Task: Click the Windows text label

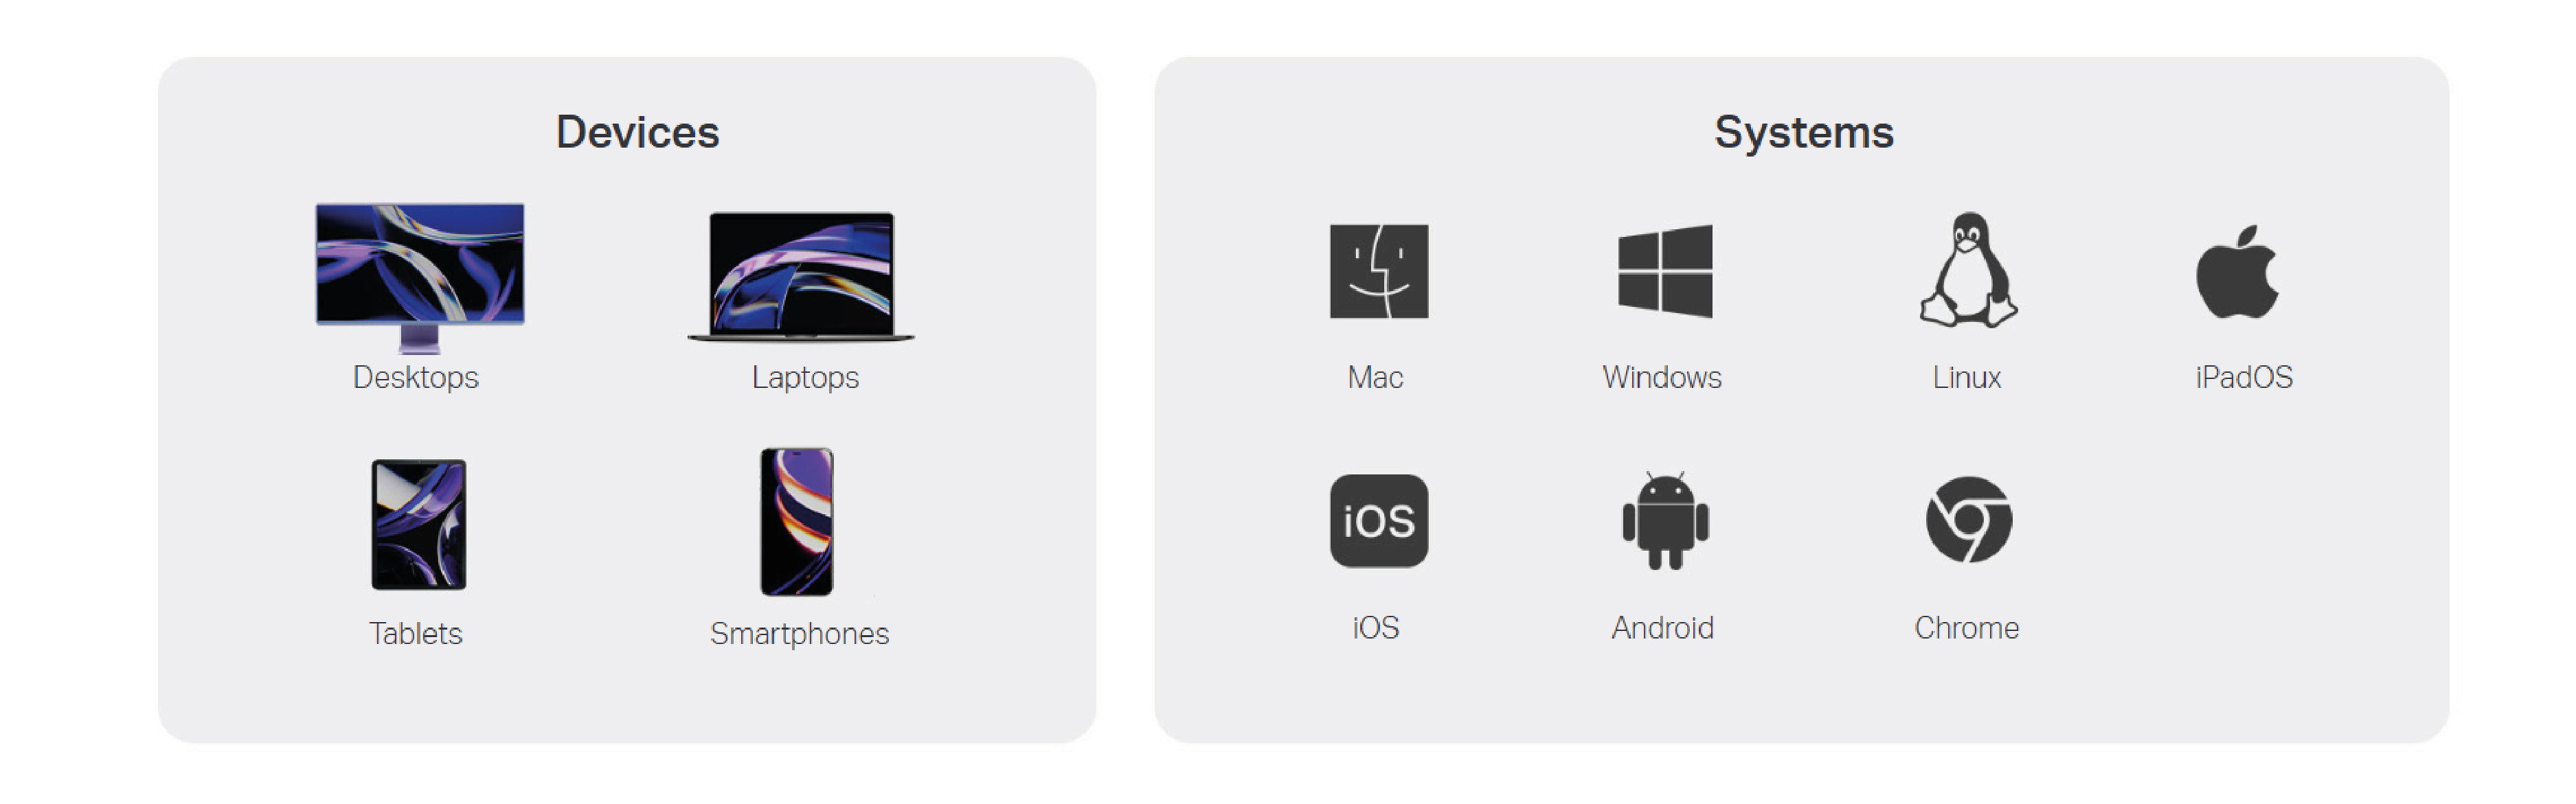Action: (1662, 378)
